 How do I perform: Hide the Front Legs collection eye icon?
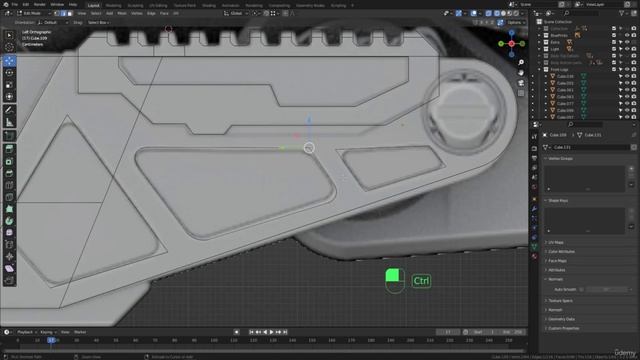(627, 69)
